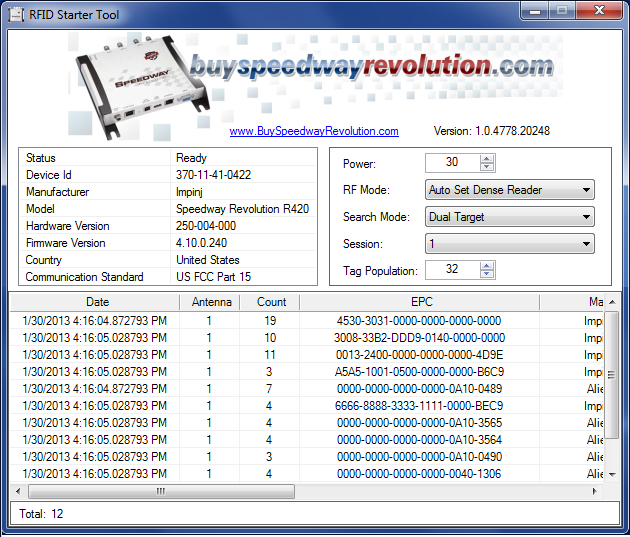Click the Manufacturer value Impinj

[189, 192]
